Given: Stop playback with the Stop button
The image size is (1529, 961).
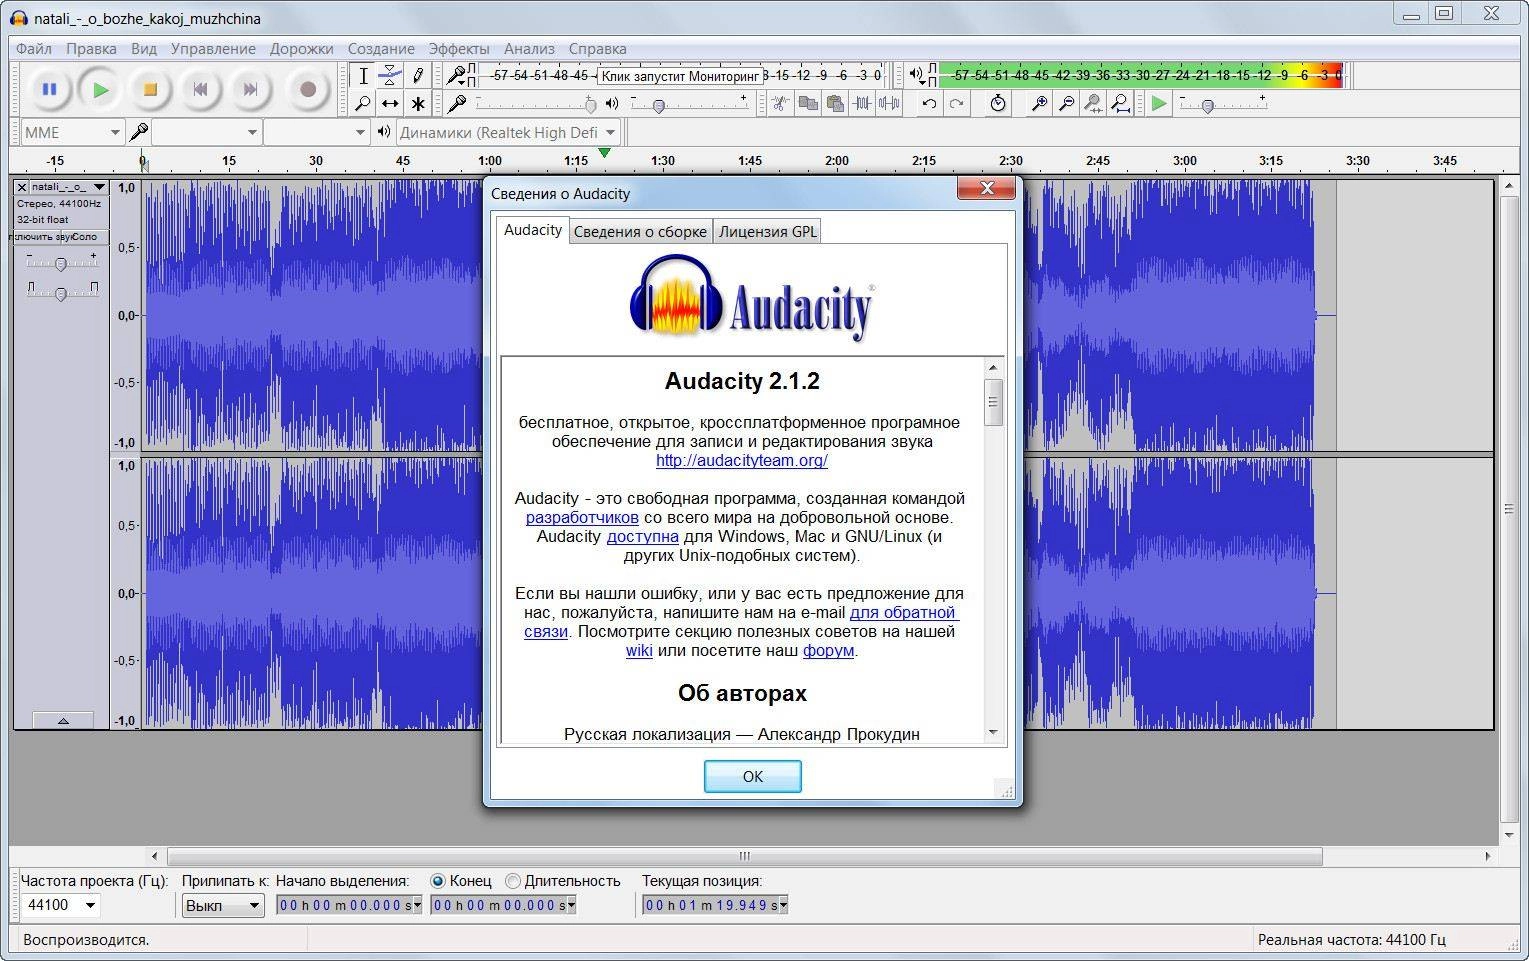Looking at the screenshot, I should (x=150, y=89).
